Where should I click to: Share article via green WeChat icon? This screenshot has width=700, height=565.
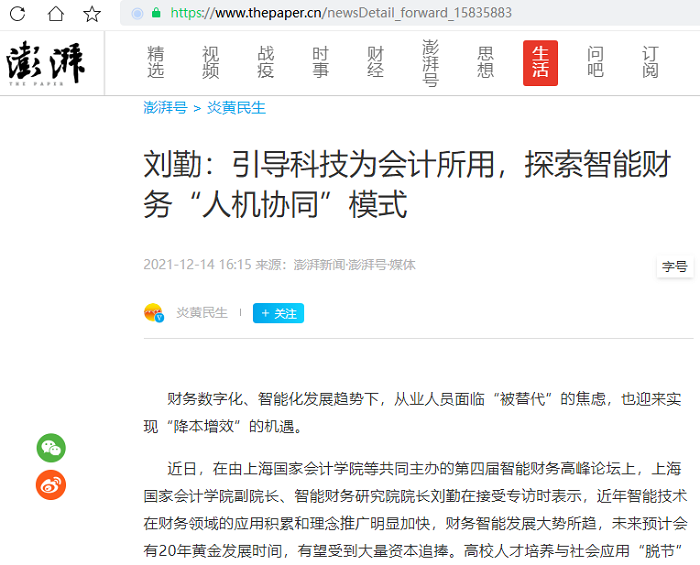click(x=51, y=448)
